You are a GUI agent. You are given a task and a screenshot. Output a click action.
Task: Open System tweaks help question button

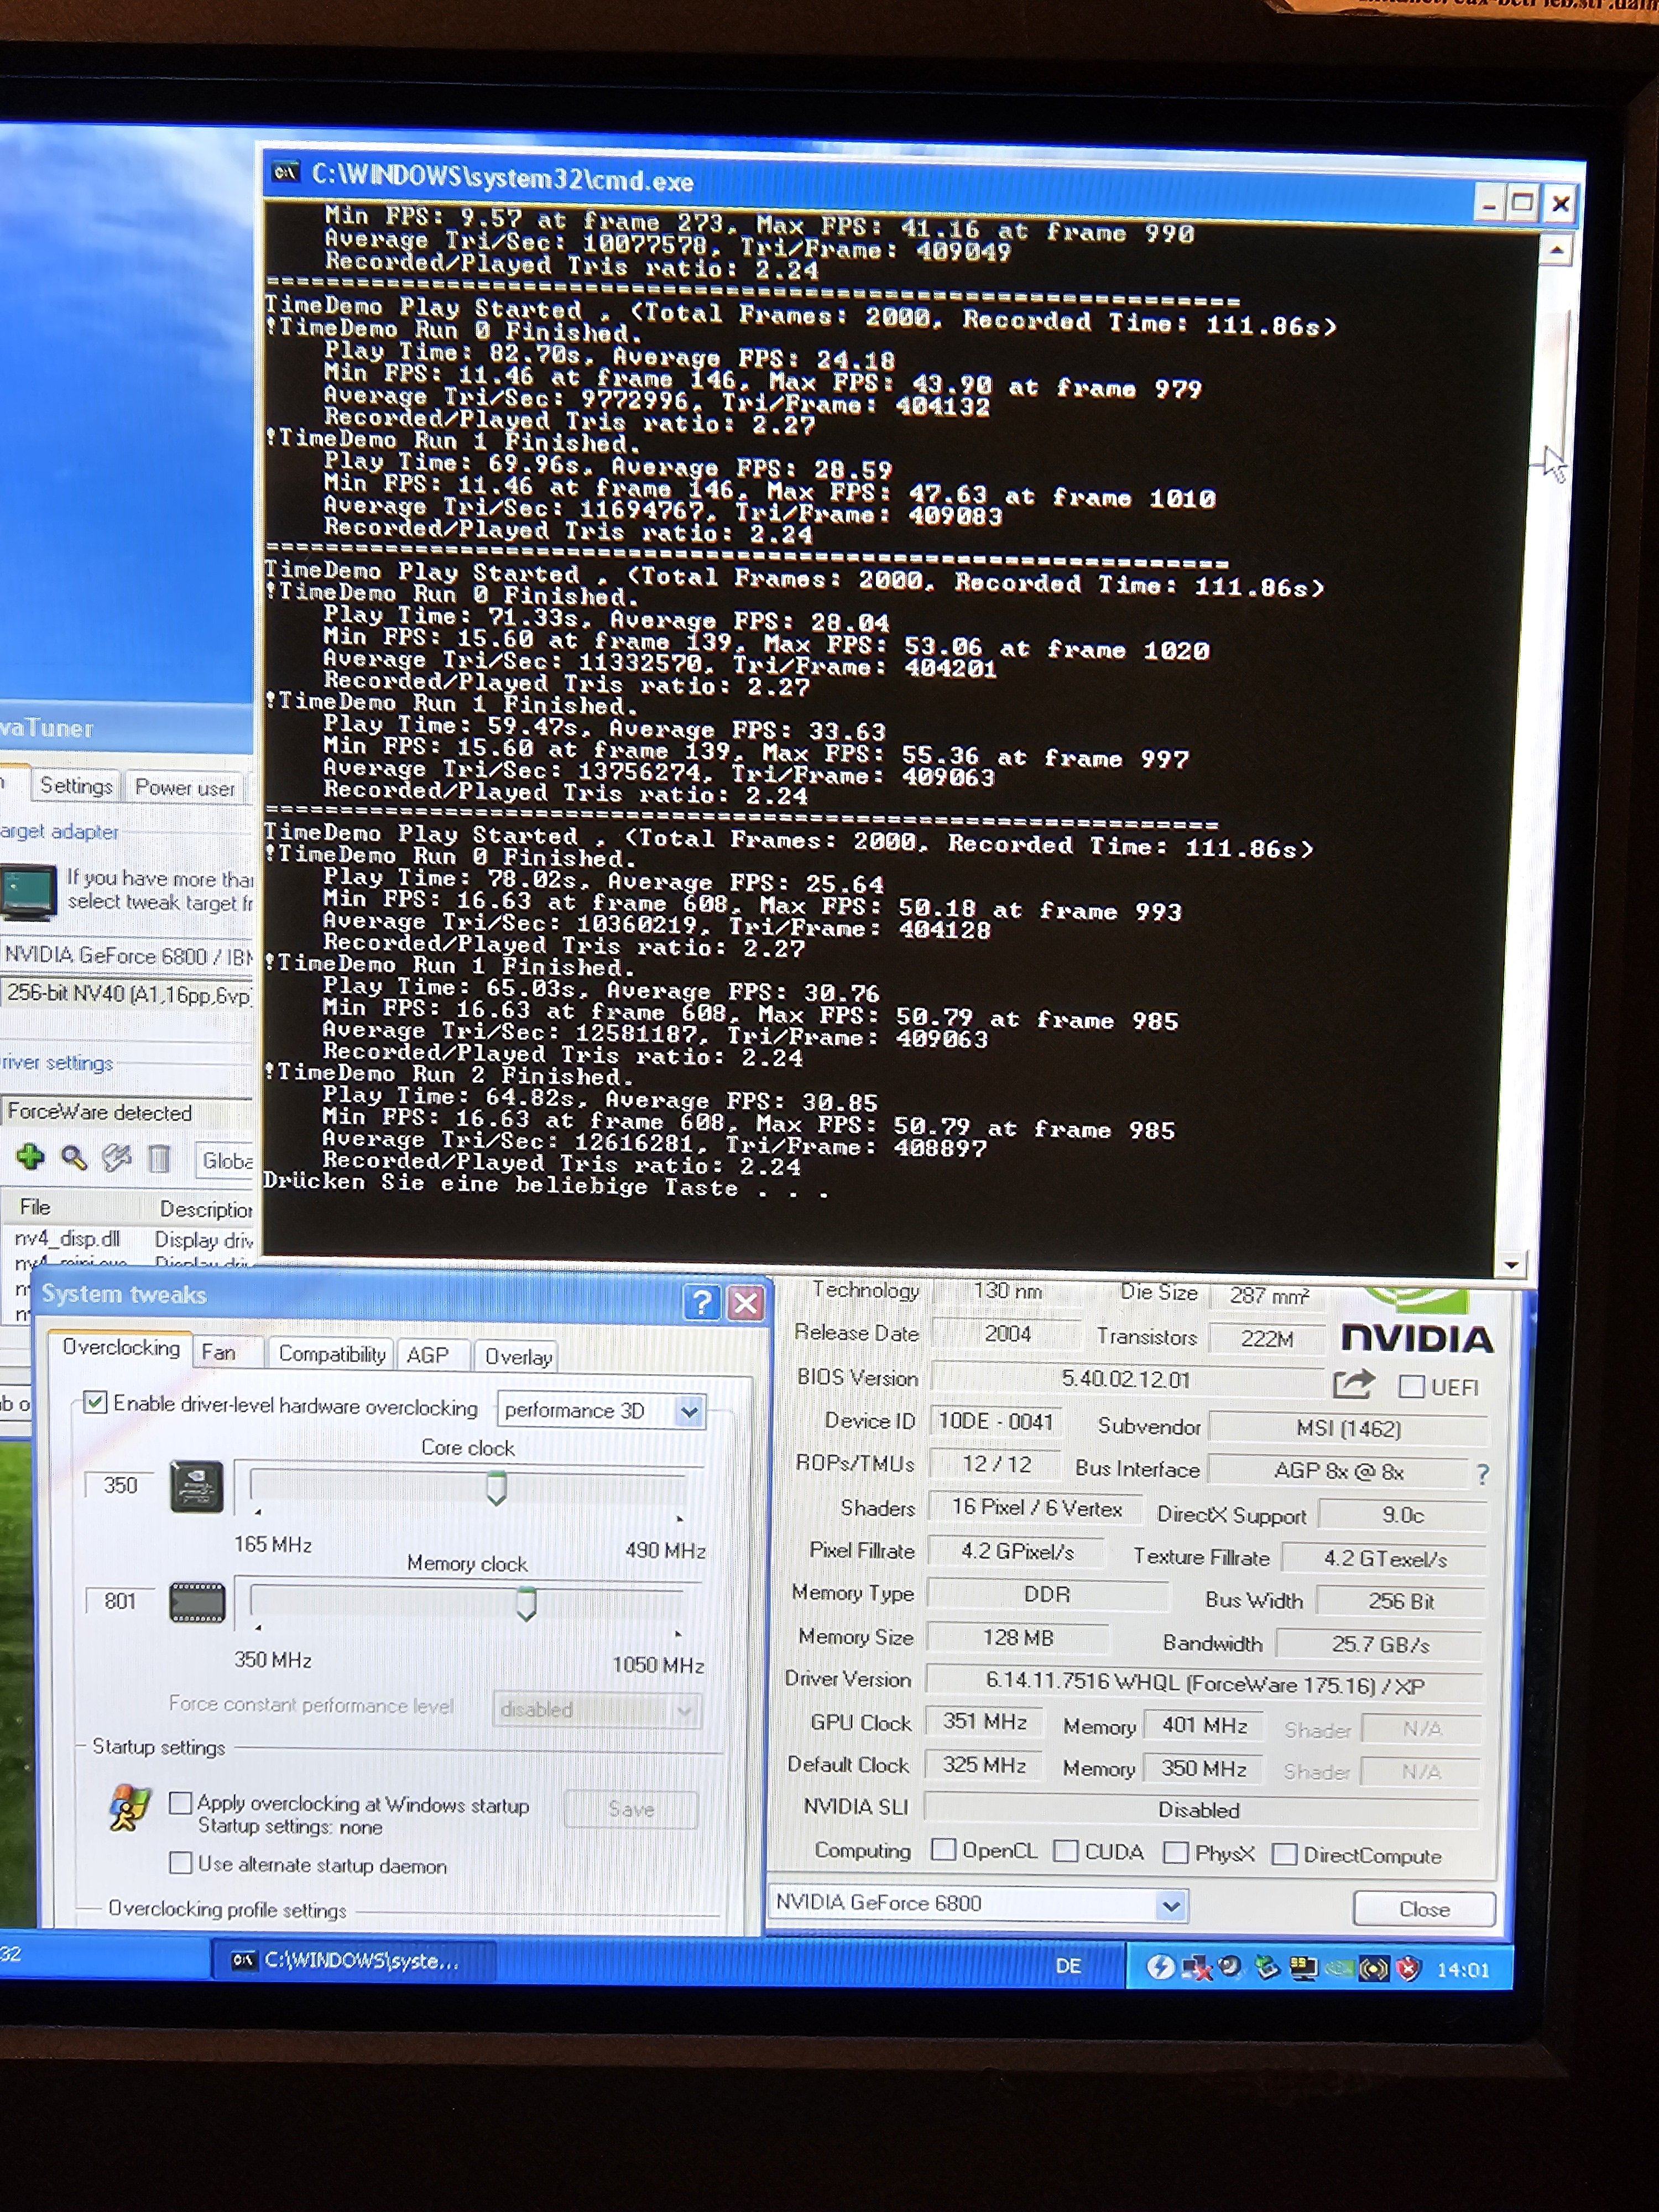701,1302
